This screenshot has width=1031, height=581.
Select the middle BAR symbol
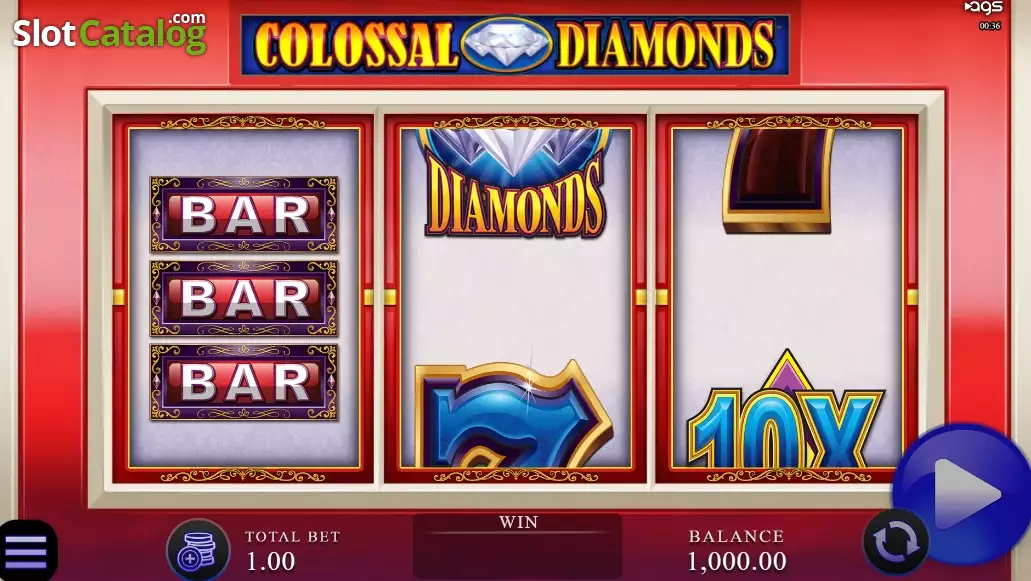244,298
